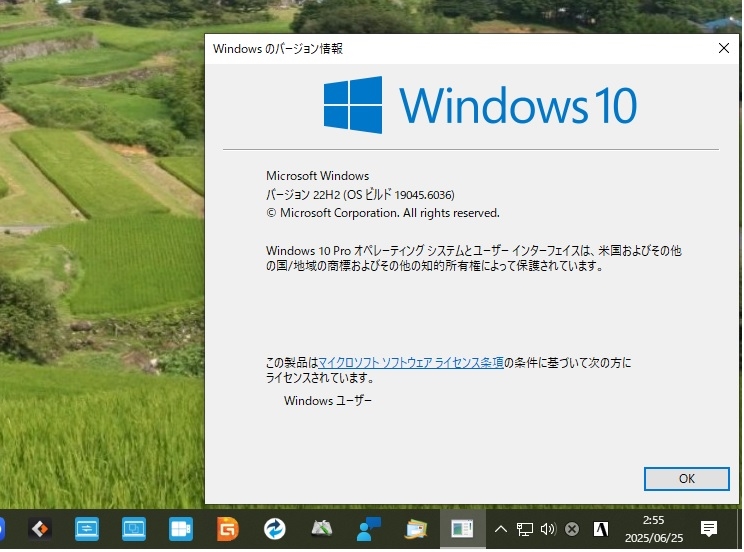Launch the blue window-grid taskbar app

181,528
